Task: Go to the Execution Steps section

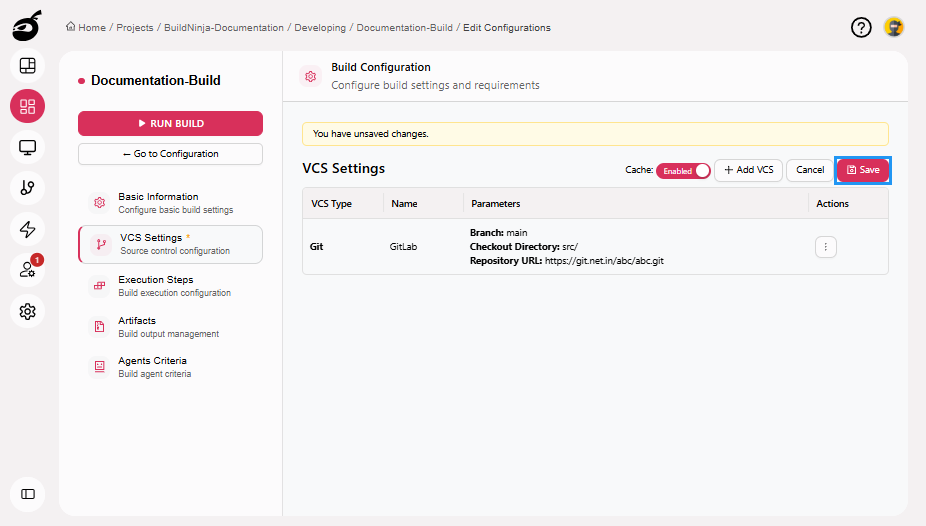Action: [x=170, y=286]
